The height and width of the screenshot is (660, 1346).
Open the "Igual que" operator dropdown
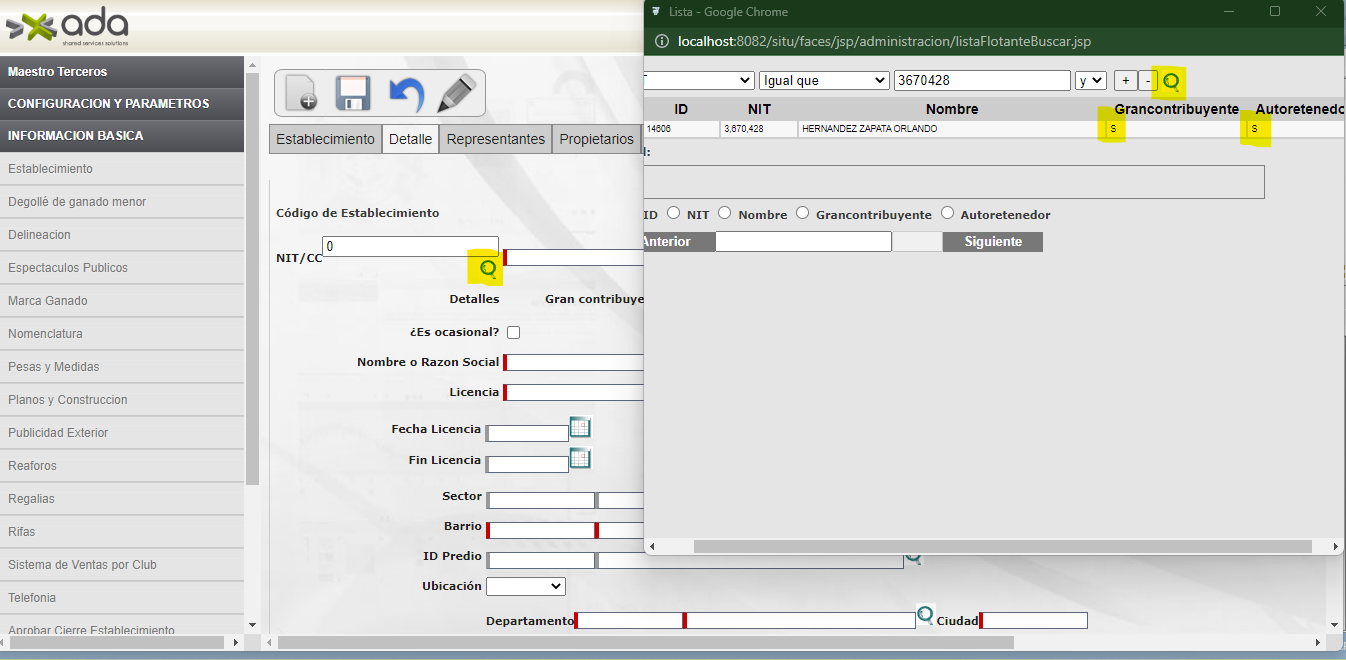point(824,80)
